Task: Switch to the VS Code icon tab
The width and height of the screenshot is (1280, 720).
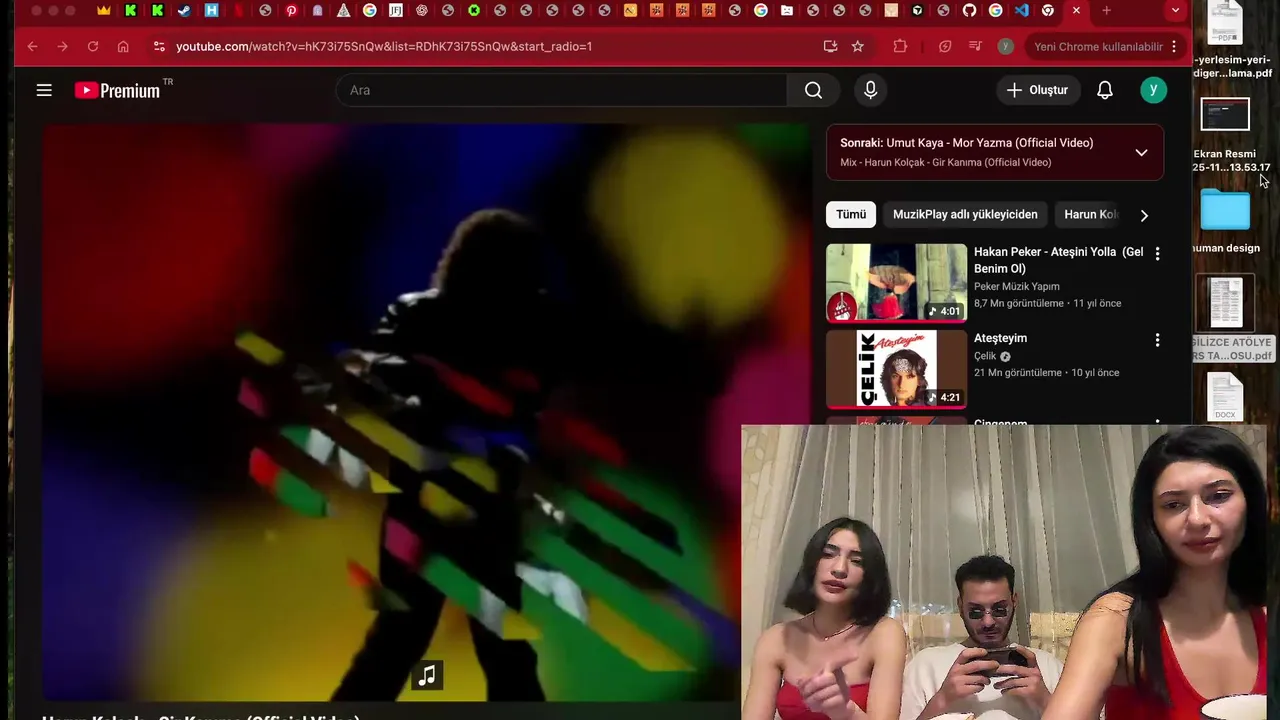Action: coord(1021,11)
